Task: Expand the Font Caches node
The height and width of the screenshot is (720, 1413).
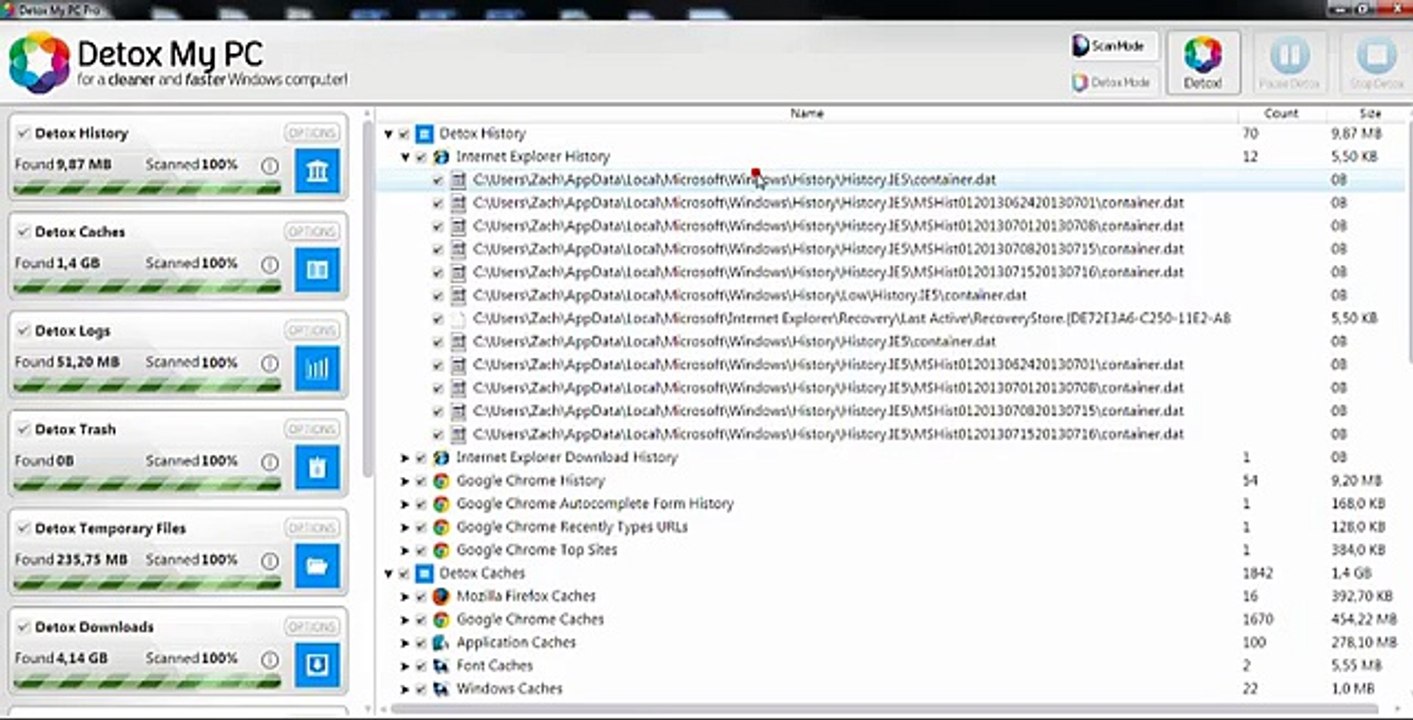Action: point(405,666)
